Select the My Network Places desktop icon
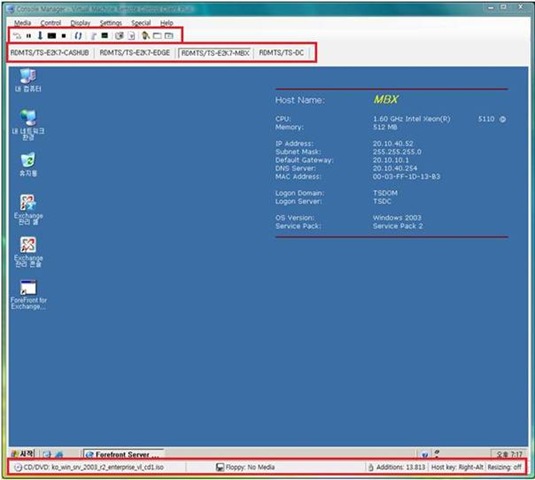The image size is (535, 480). click(28, 125)
